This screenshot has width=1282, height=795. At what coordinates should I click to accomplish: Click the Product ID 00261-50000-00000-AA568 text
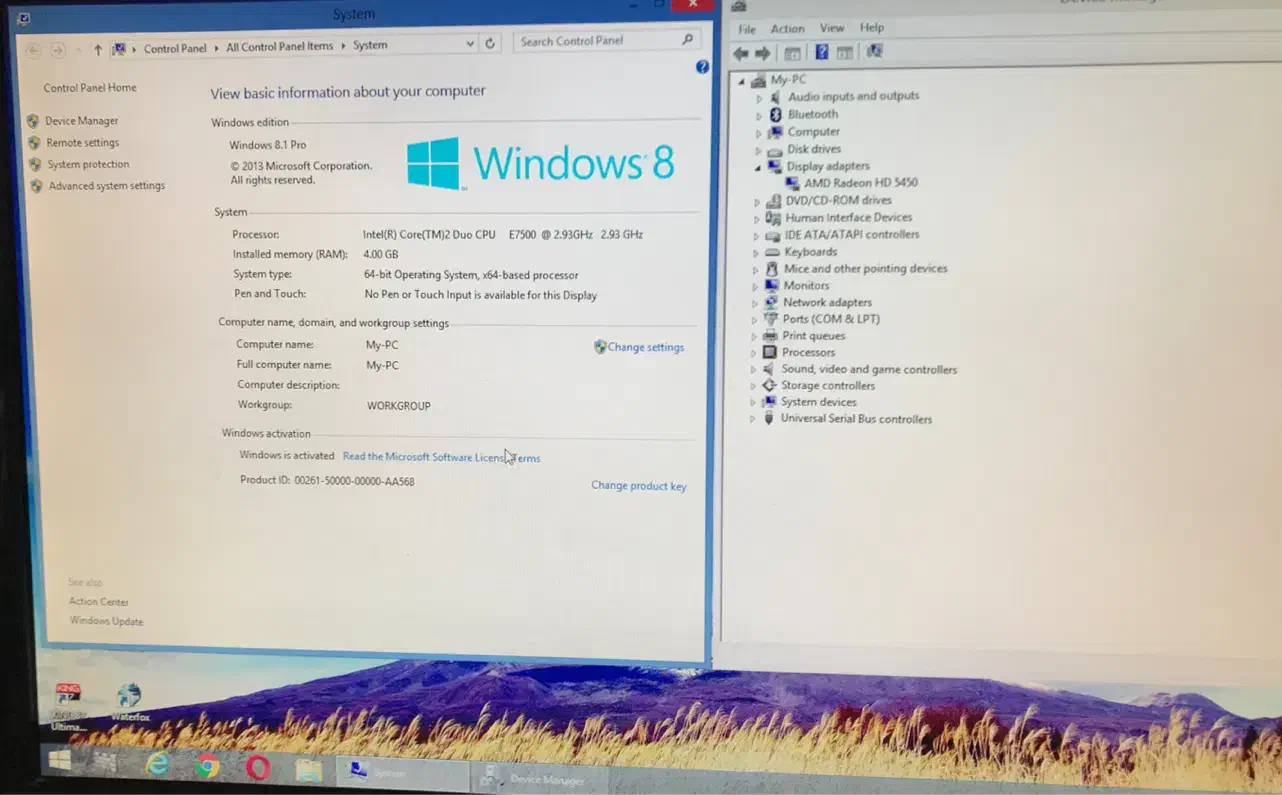tap(327, 481)
